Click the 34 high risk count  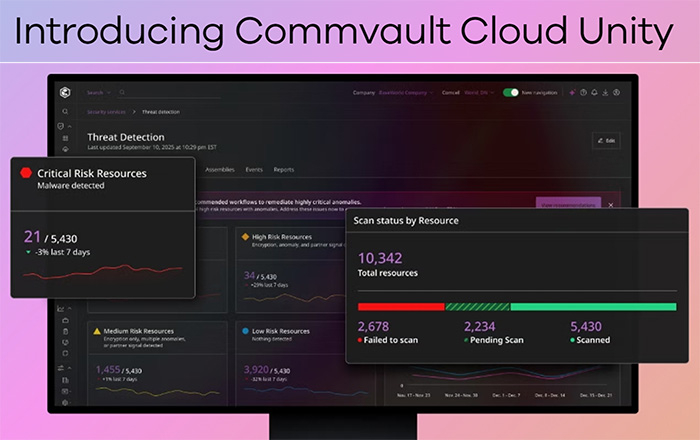[x=249, y=275]
